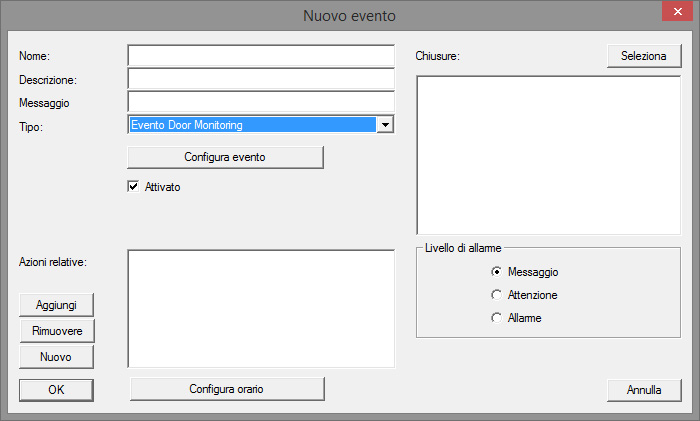This screenshot has height=421, width=700.
Task: Select the Messaggio alarm level radio
Action: 496,272
